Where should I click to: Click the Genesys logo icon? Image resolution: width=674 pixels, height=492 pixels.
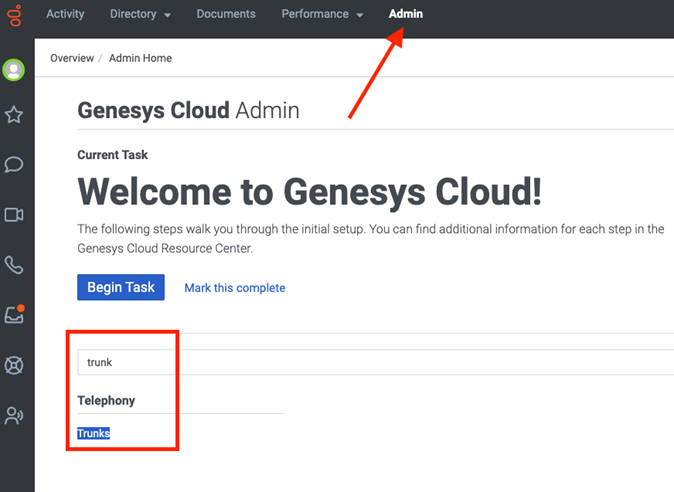pyautogui.click(x=14, y=14)
